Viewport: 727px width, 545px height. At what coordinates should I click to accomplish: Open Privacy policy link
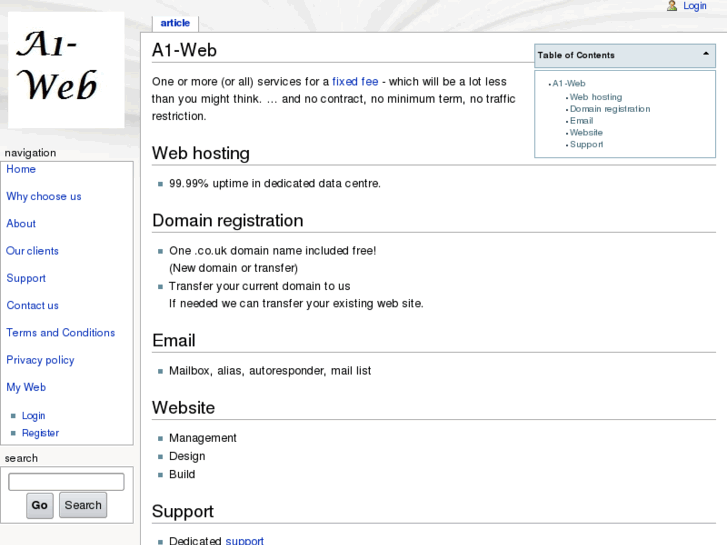click(40, 360)
